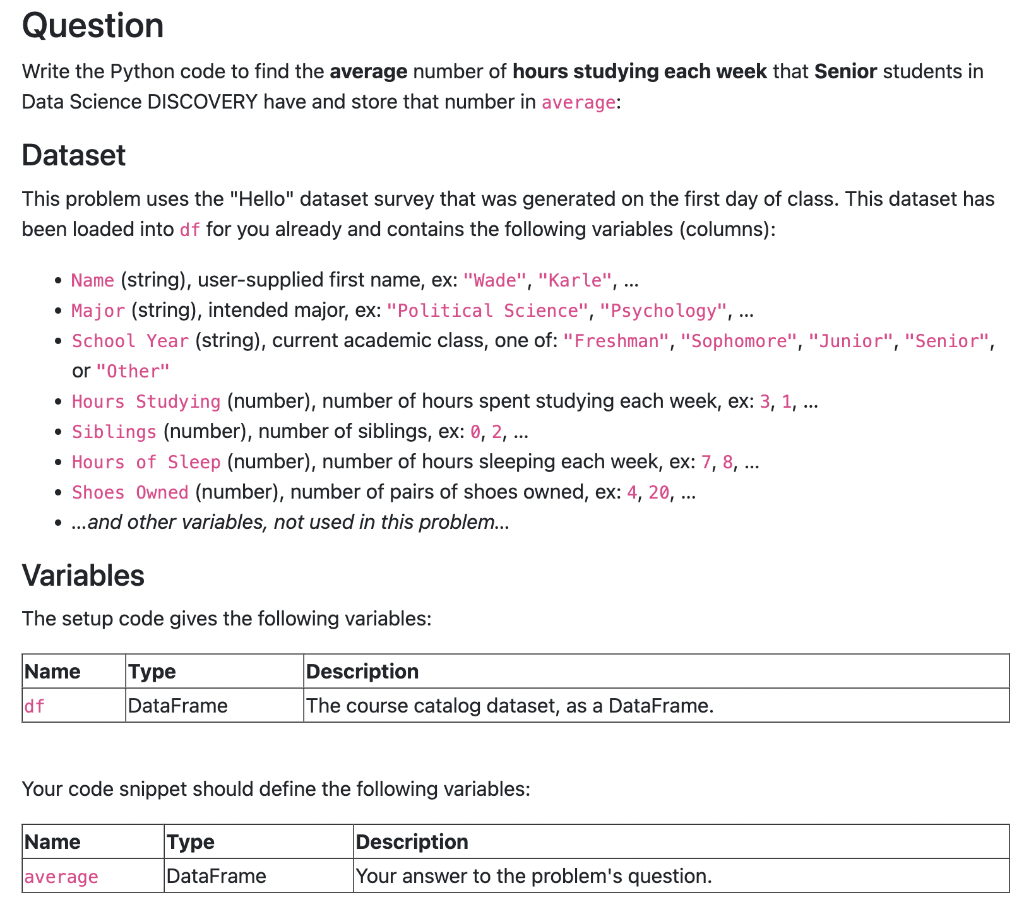1024x924 pixels.
Task: Click the "df" cell in setup variables table
Action: [35, 706]
